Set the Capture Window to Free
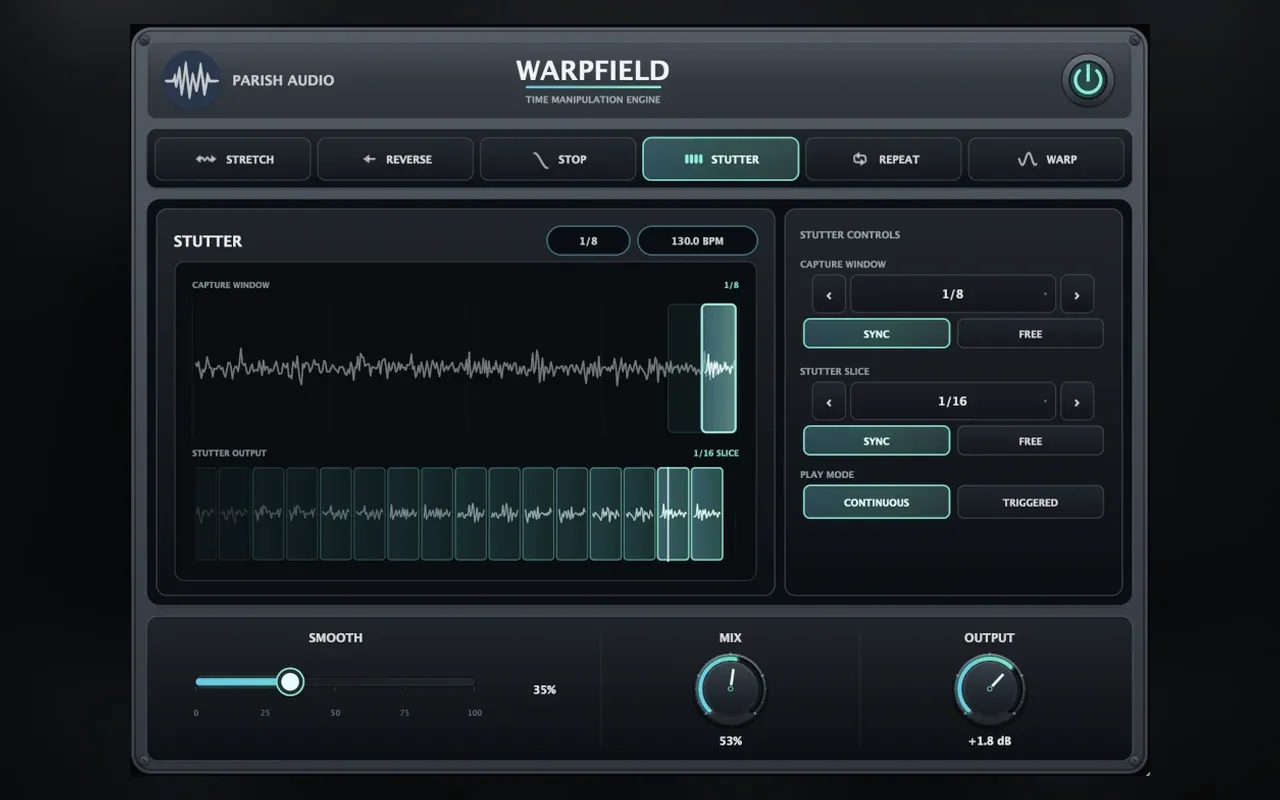This screenshot has width=1280, height=800. click(x=1031, y=334)
